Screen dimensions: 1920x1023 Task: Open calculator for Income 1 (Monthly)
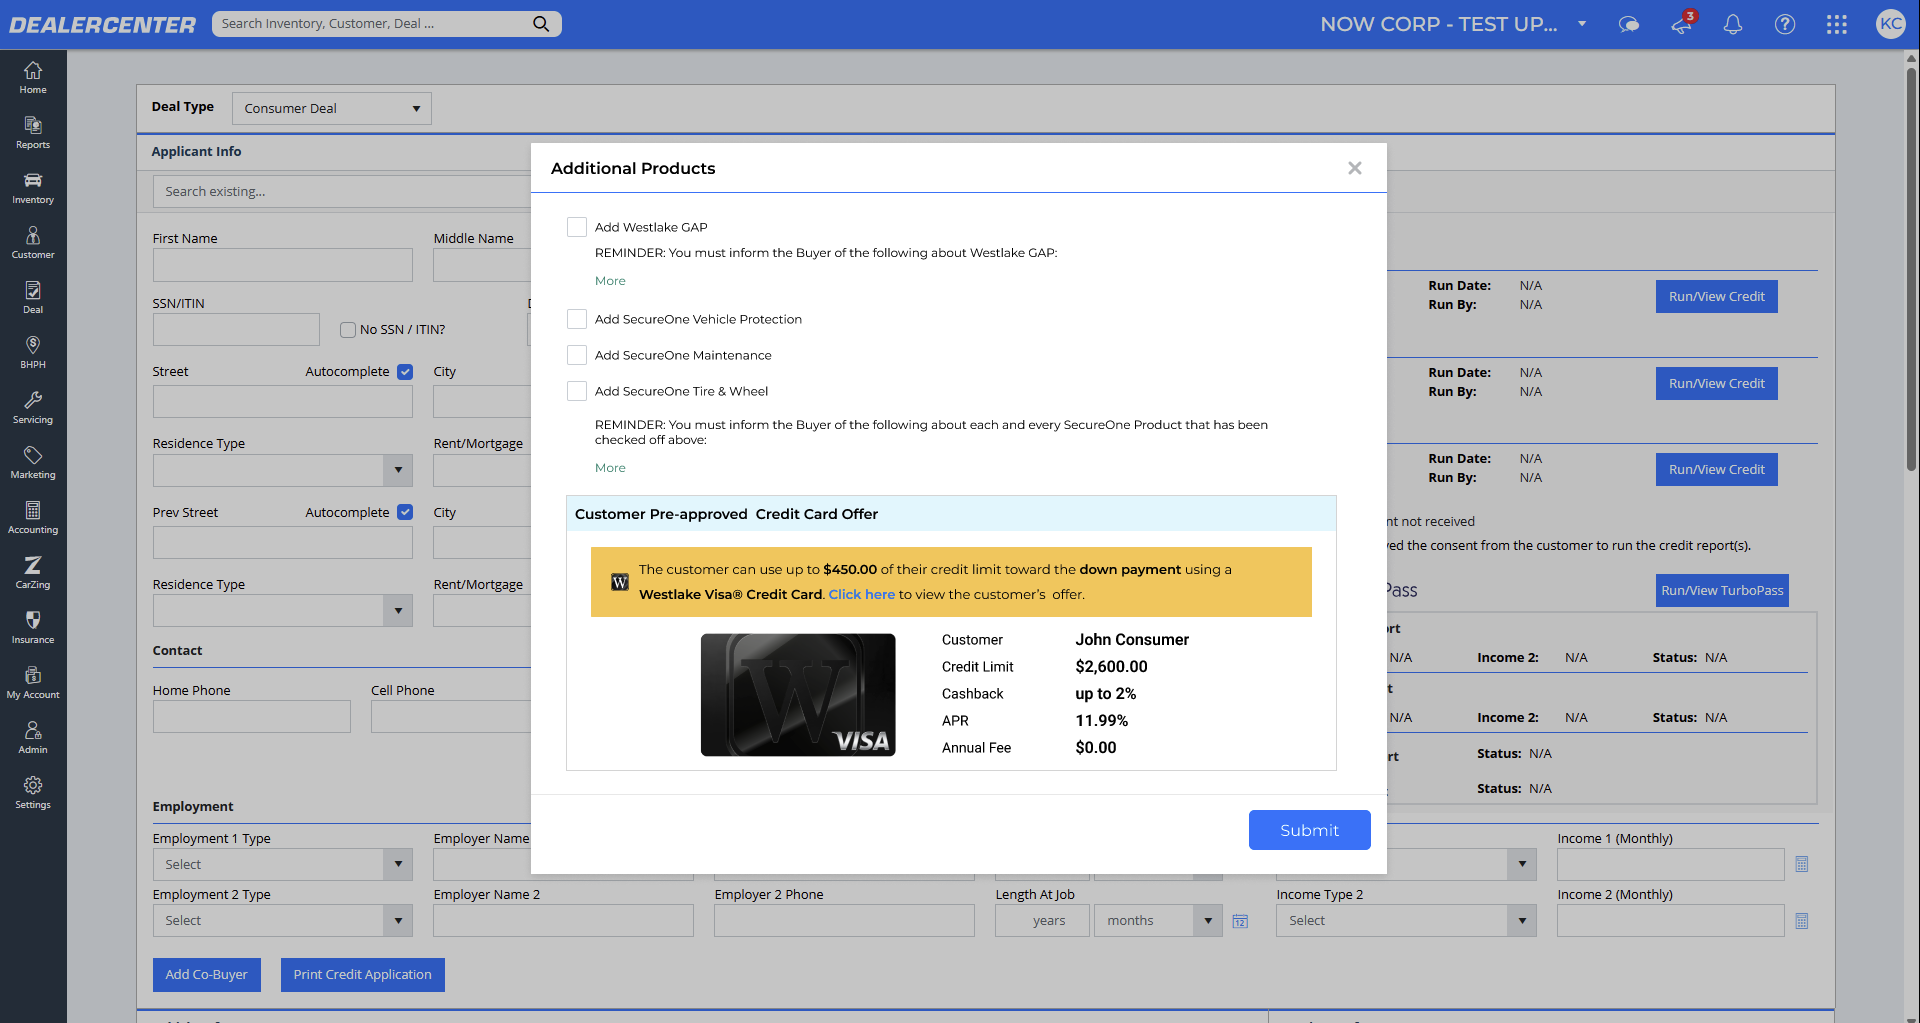coord(1802,864)
